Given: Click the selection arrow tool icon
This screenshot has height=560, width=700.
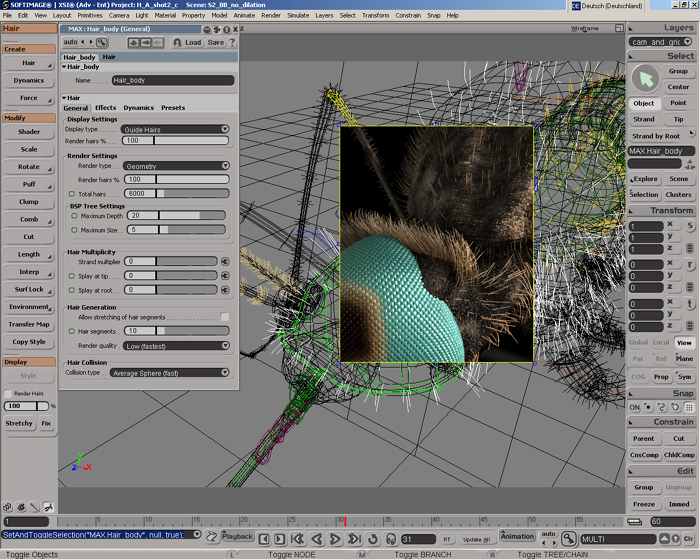Looking at the screenshot, I should [x=645, y=77].
